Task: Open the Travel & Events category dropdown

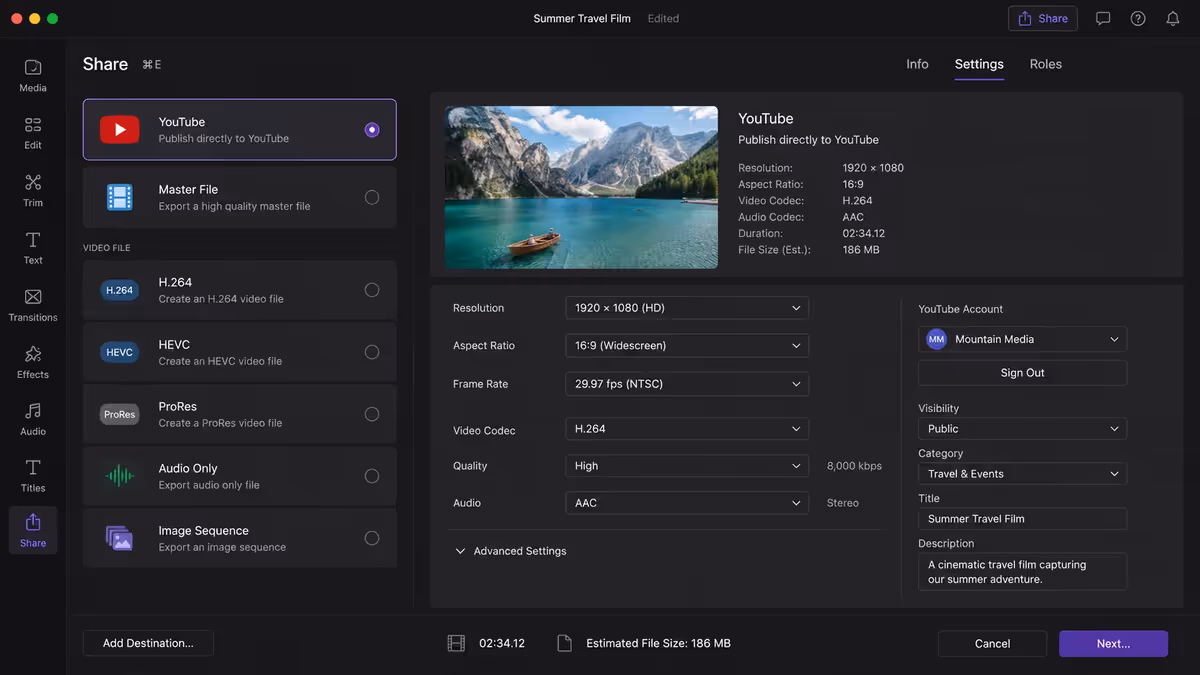Action: [x=1022, y=474]
